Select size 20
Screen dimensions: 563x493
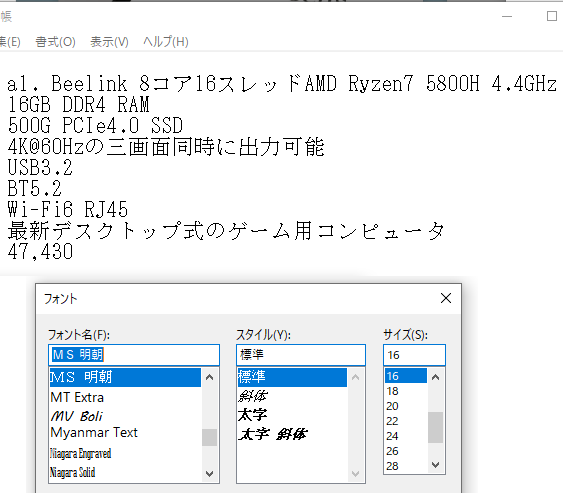[406, 406]
